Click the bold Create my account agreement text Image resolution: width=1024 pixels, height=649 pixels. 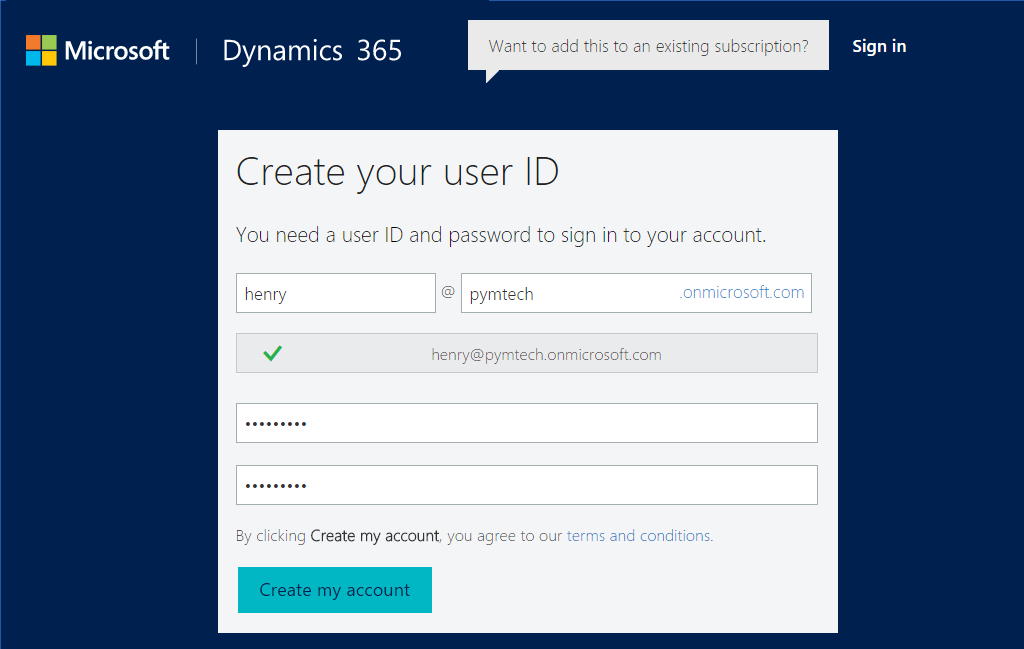pyautogui.click(x=374, y=536)
